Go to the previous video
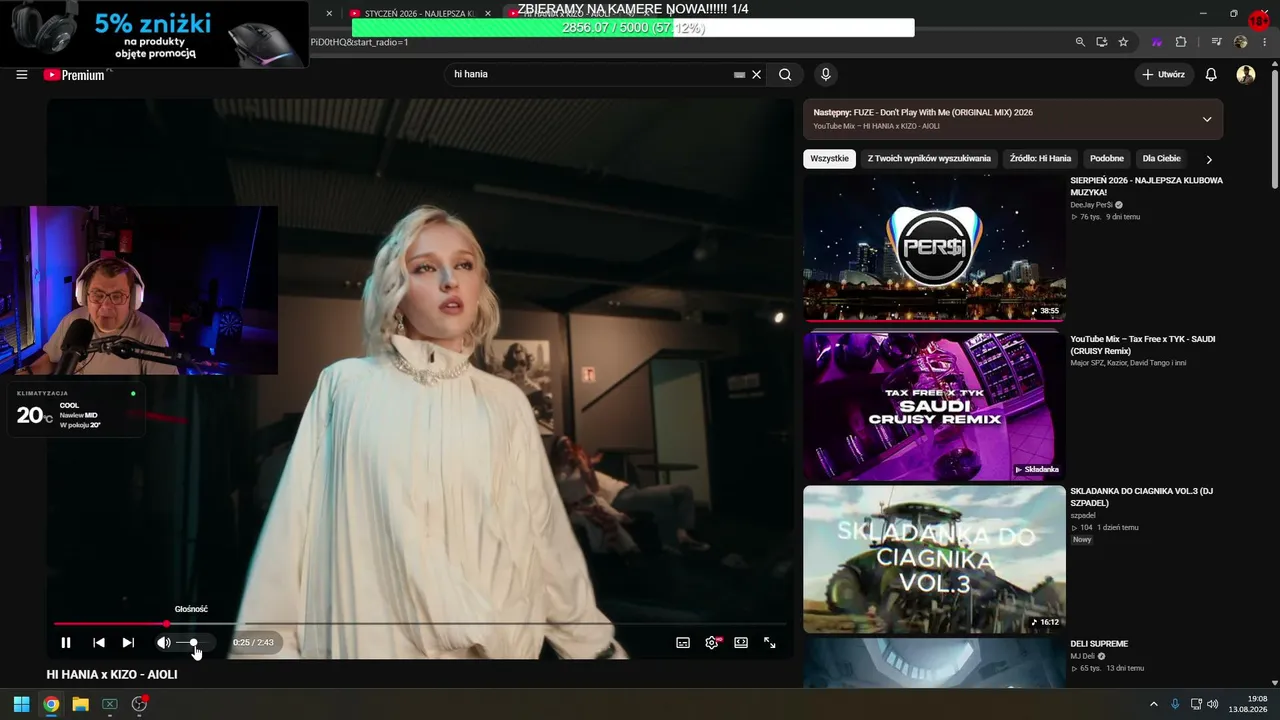Screen dimensions: 1280x720 (x=98, y=643)
